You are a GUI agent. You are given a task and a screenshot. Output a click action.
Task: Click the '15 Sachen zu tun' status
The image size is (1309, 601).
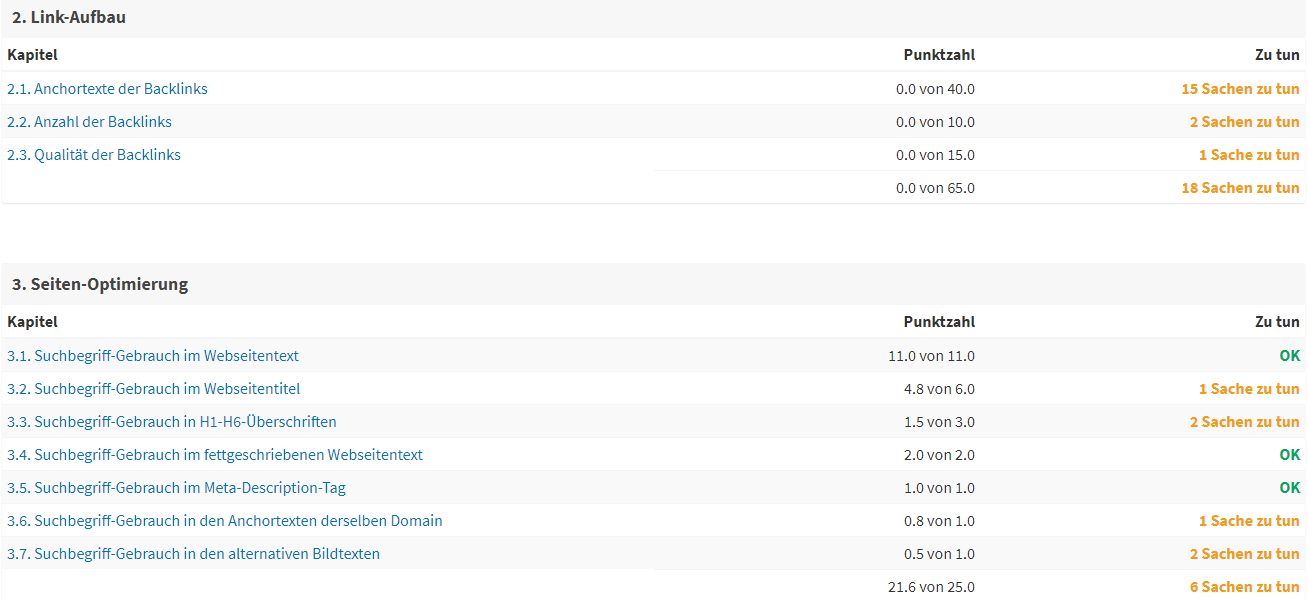(x=1240, y=89)
